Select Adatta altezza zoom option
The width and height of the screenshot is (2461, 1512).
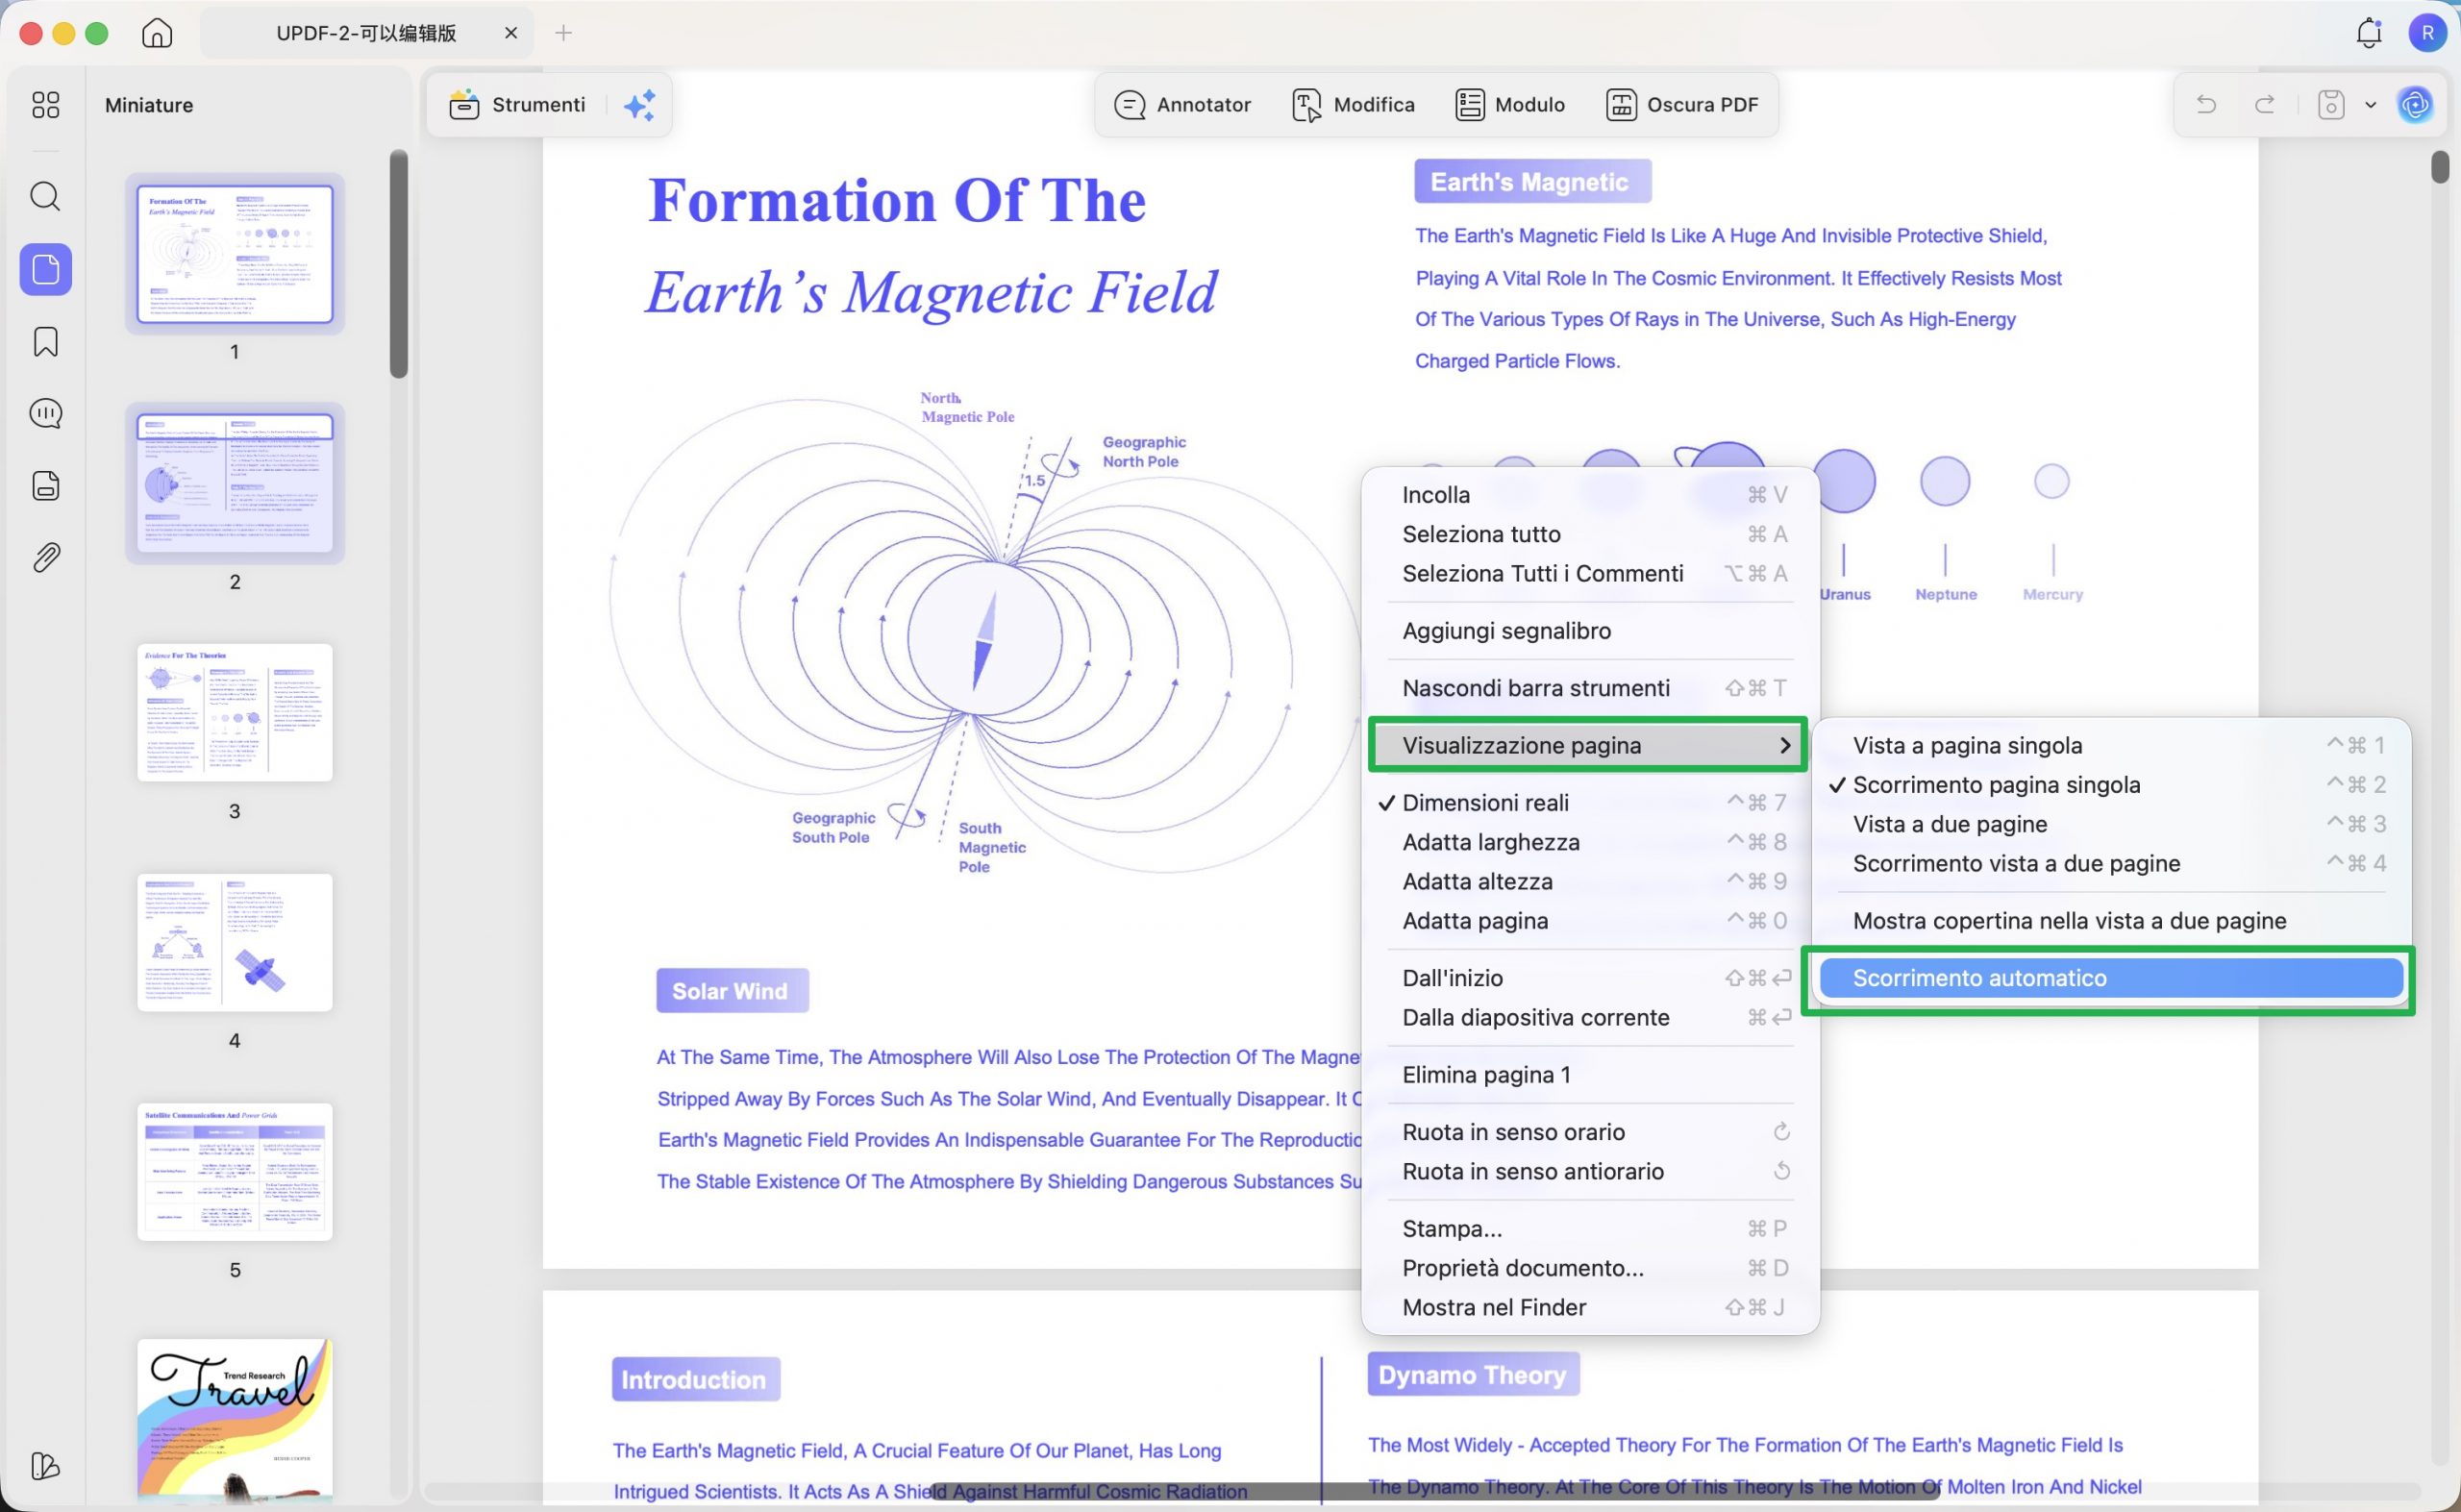tap(1590, 881)
